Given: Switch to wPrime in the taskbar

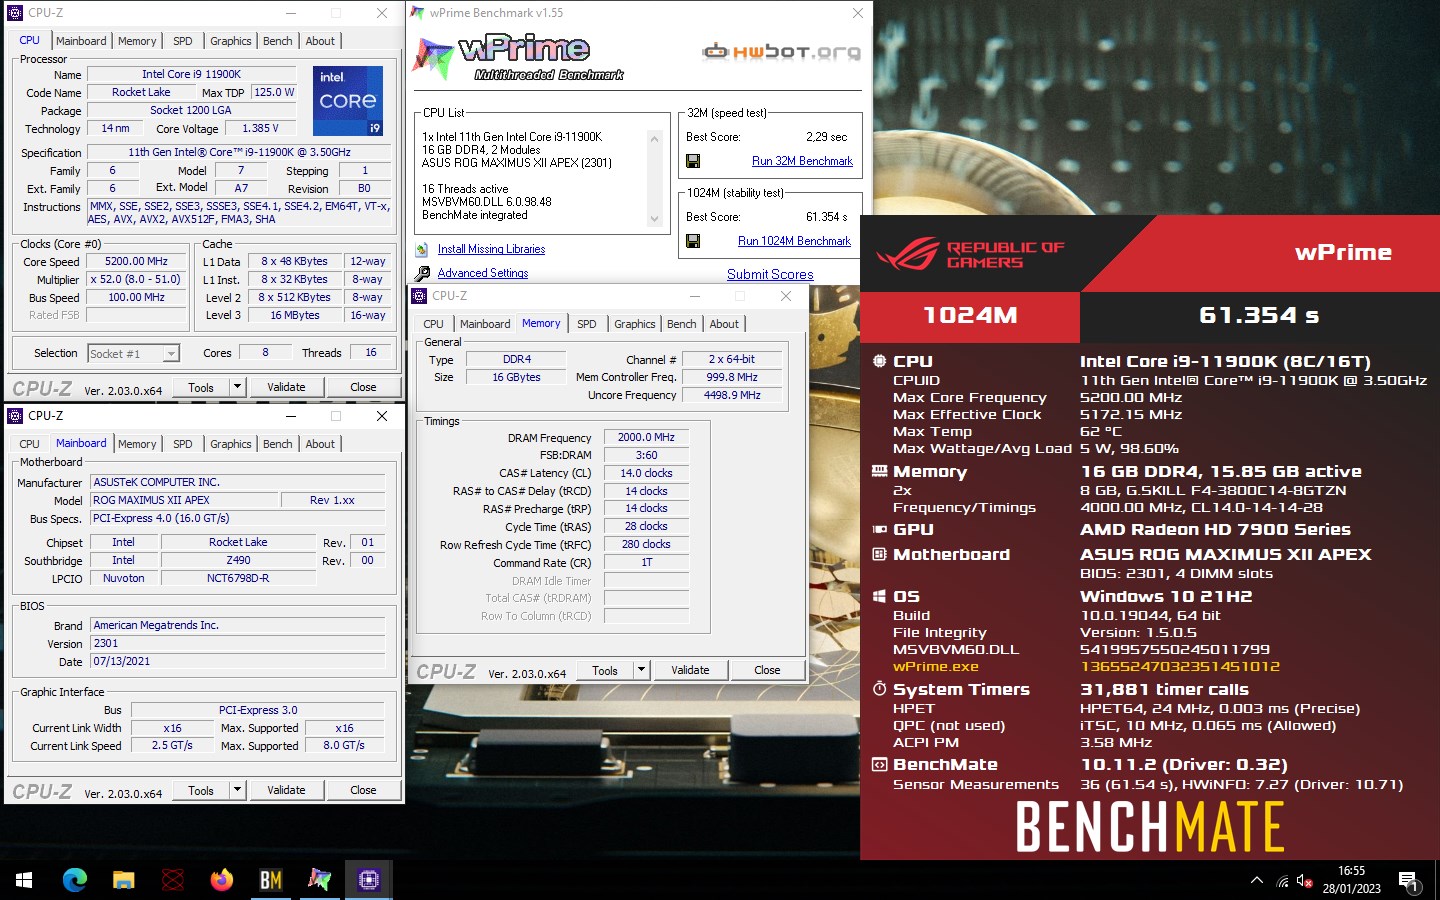Looking at the screenshot, I should (x=319, y=880).
